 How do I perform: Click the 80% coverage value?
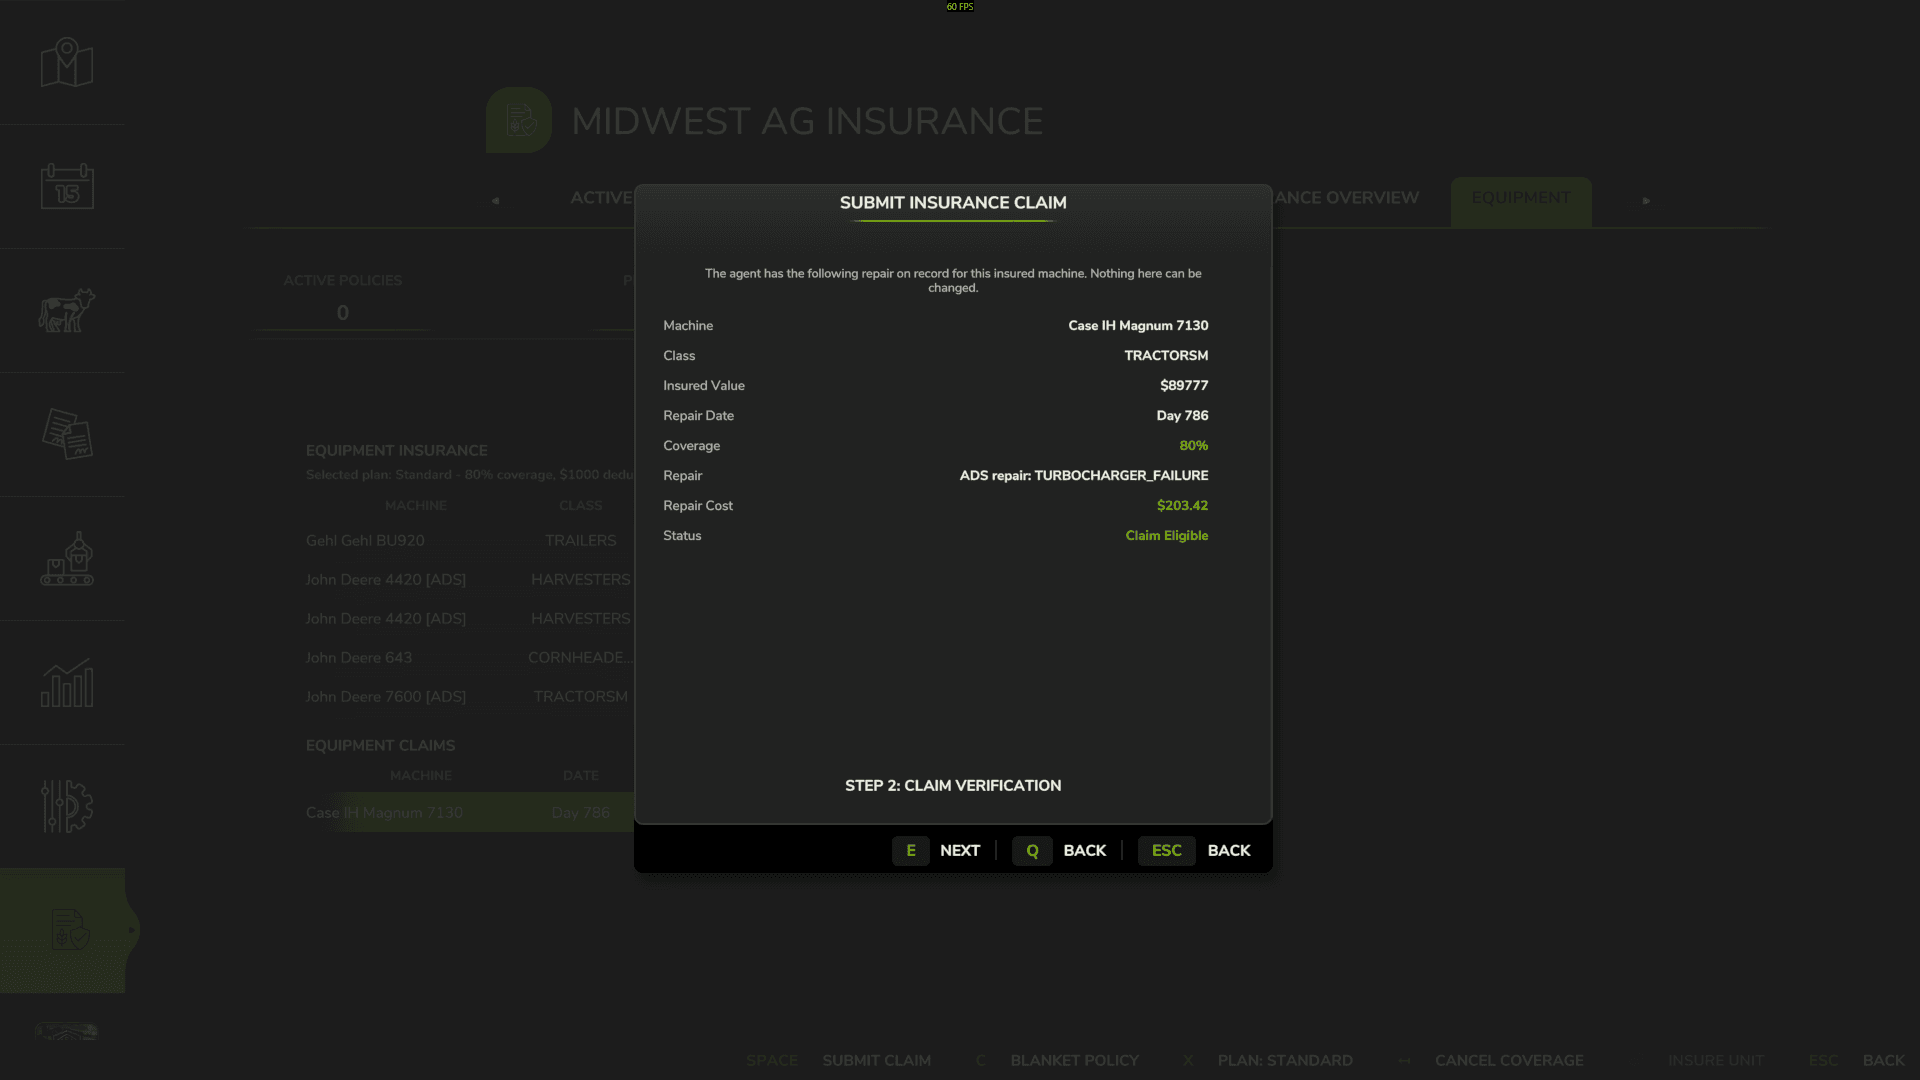point(1193,445)
